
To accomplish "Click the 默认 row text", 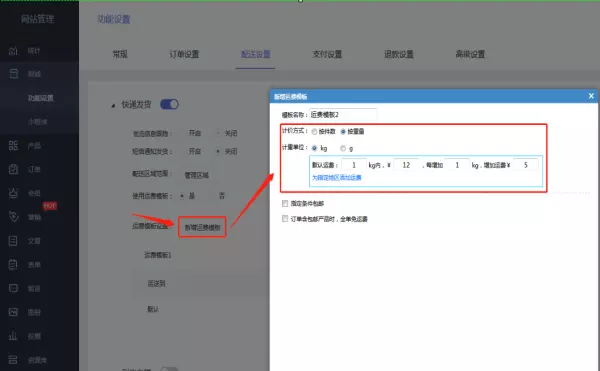I will point(153,309).
